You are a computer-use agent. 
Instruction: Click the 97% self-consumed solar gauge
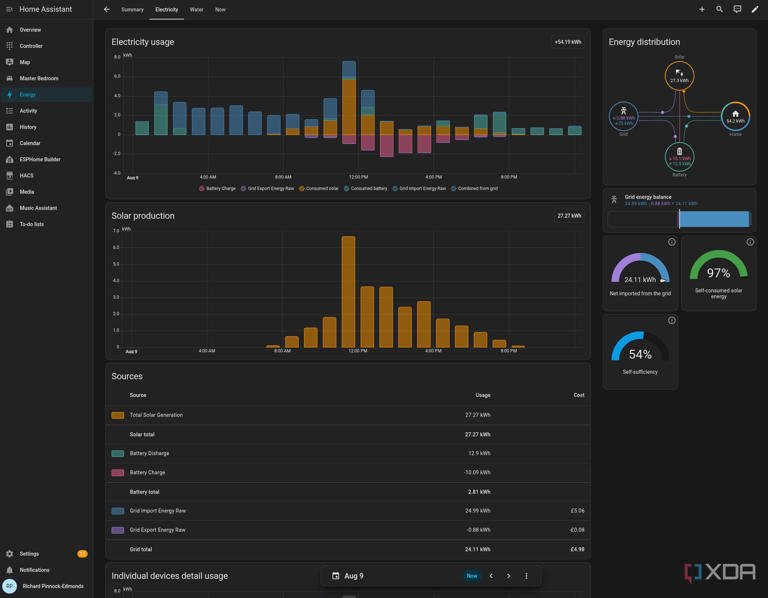point(719,266)
